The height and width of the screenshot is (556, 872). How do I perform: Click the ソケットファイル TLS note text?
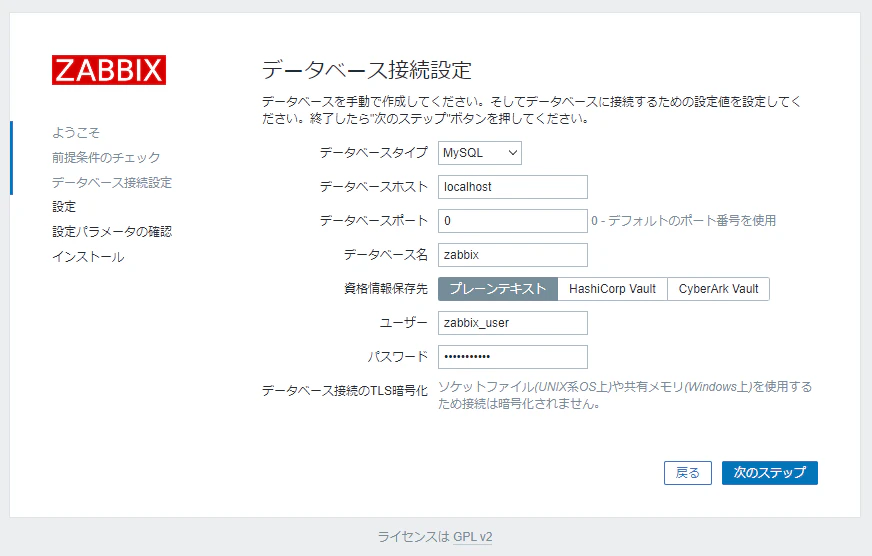625,395
